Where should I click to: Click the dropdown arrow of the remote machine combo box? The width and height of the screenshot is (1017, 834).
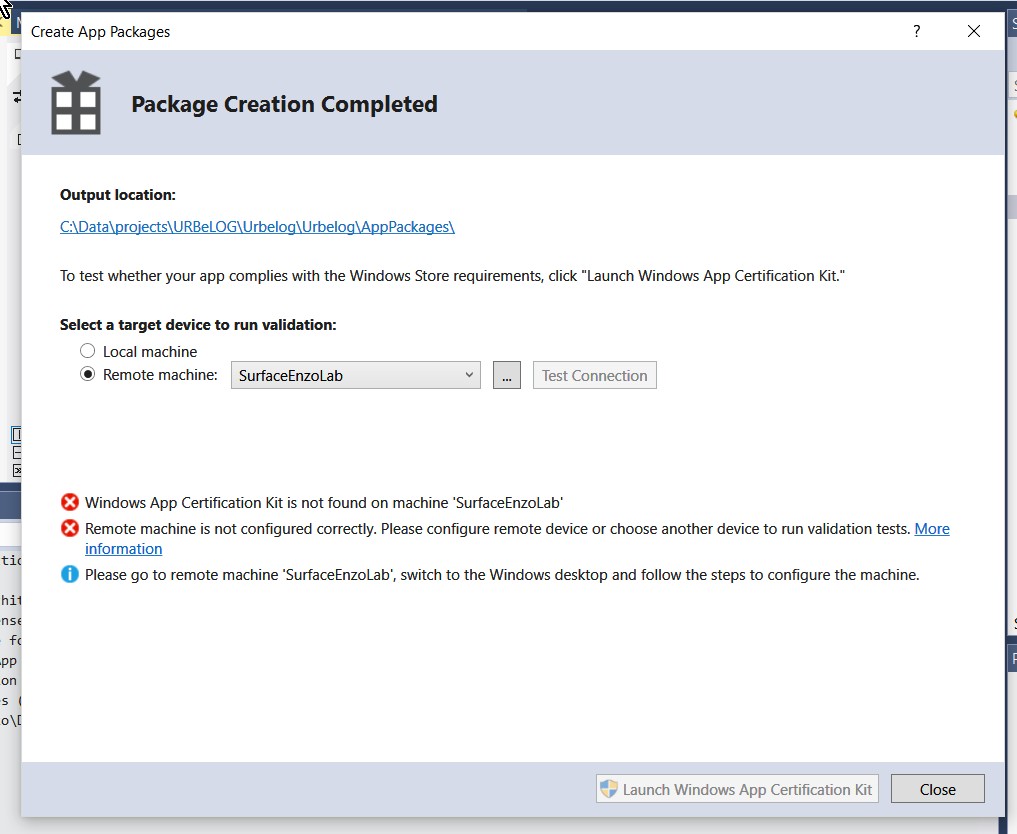click(469, 376)
